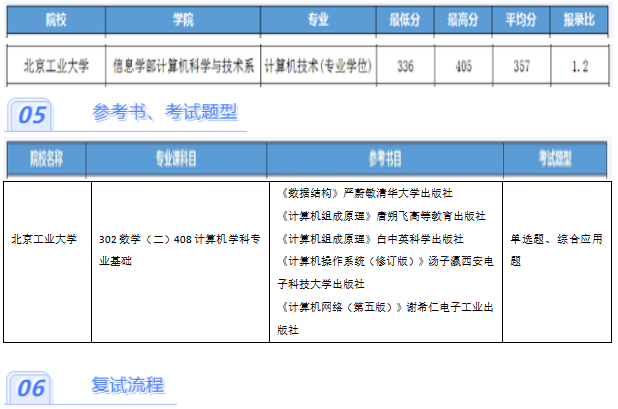Click the 参考书目 column header
Image resolution: width=618 pixels, height=409 pixels.
[385, 158]
